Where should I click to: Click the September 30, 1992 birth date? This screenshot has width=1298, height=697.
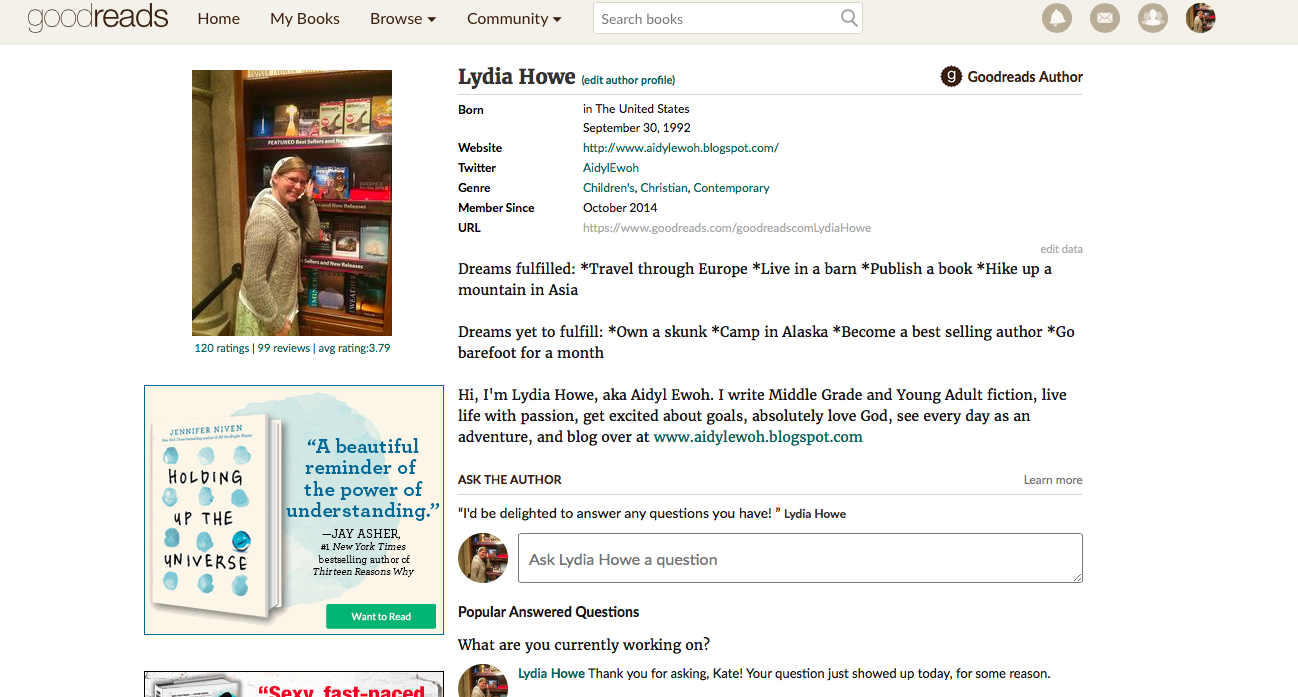[x=637, y=128]
